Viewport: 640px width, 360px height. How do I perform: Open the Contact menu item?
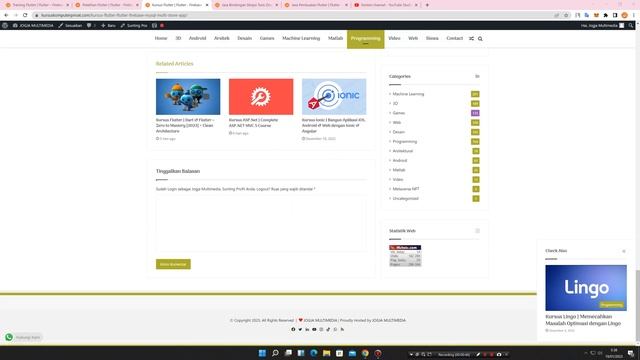454,38
